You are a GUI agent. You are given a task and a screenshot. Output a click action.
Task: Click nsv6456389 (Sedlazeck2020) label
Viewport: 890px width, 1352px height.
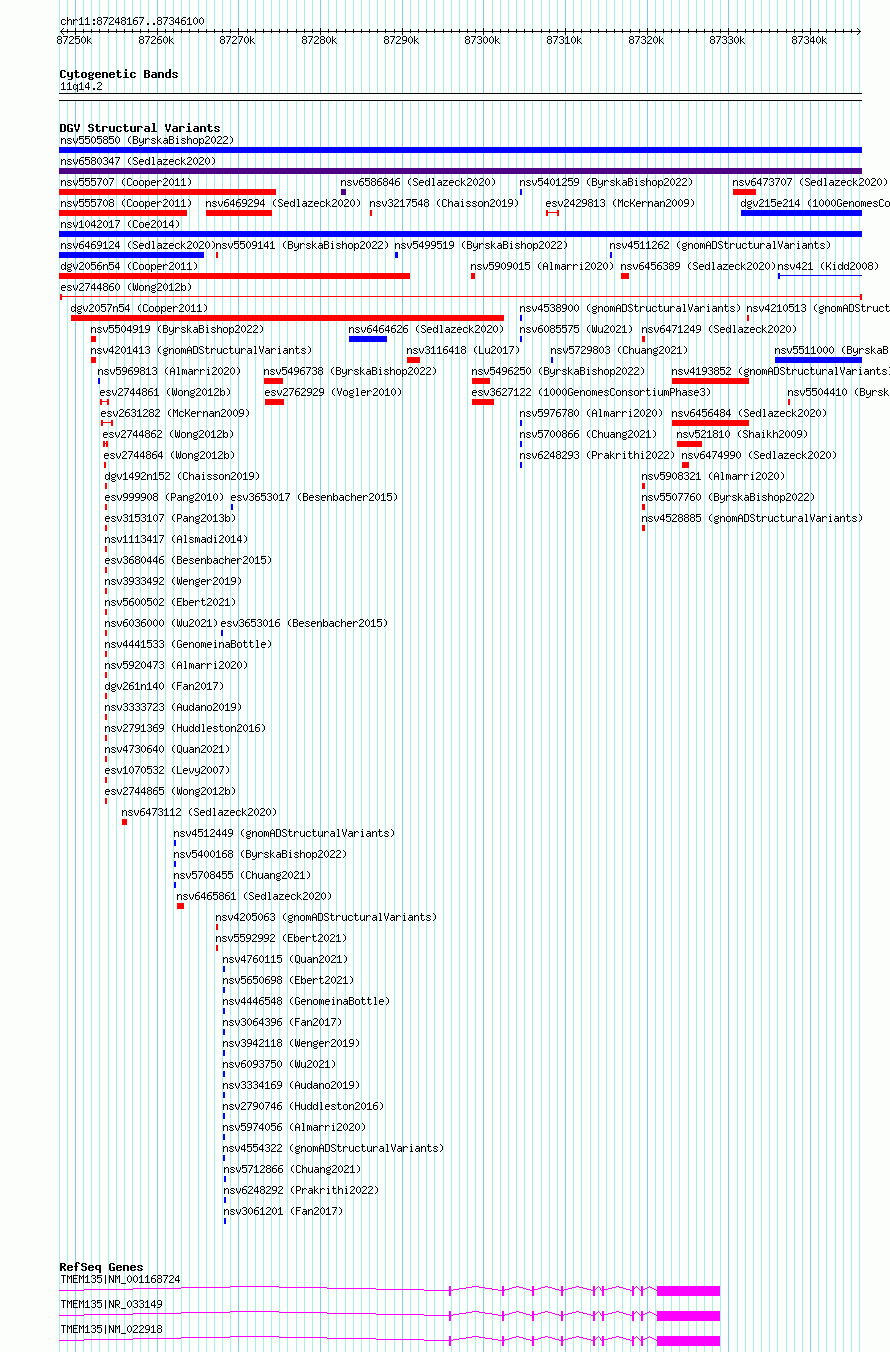[698, 266]
